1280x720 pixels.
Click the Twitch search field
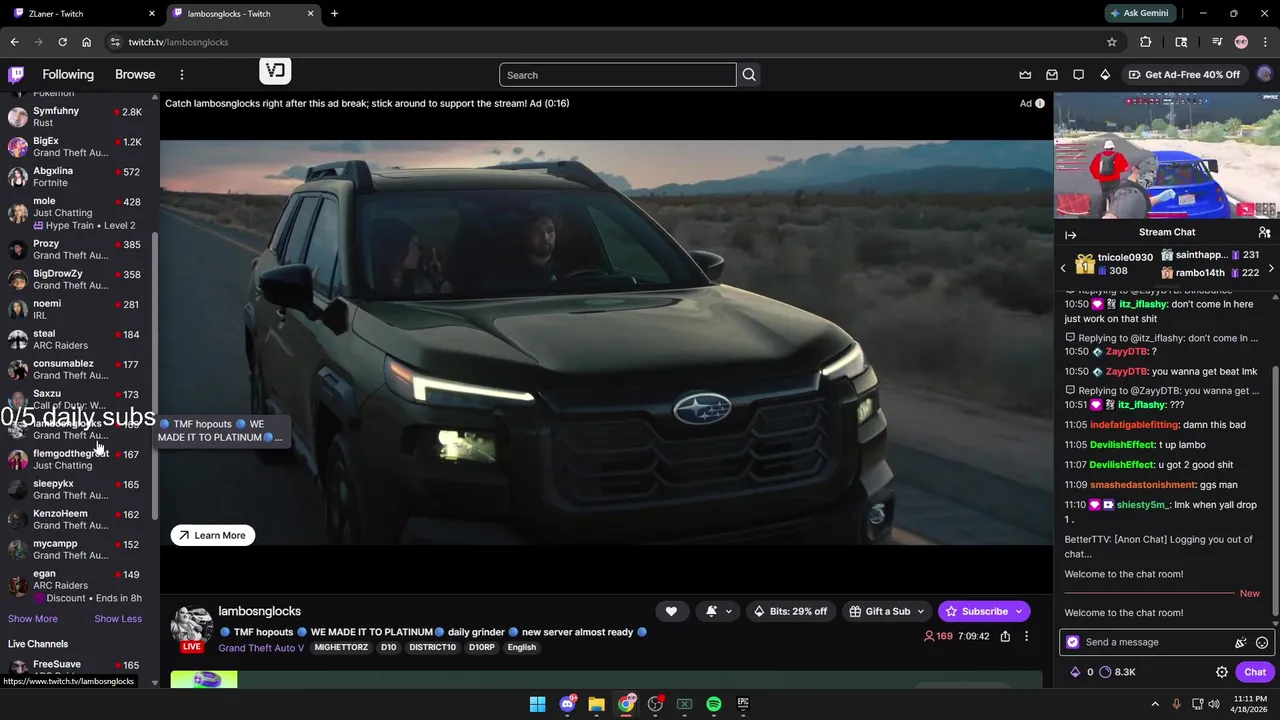pyautogui.click(x=618, y=75)
